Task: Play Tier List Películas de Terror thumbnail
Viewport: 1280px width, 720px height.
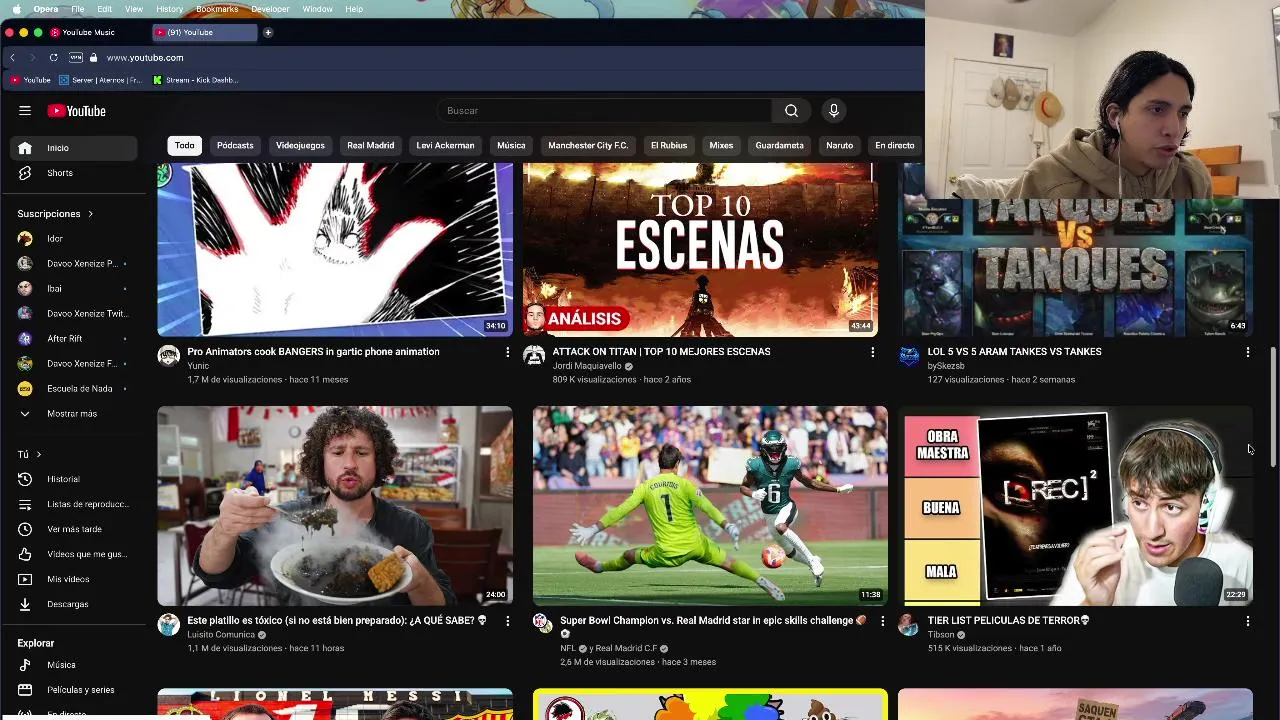Action: click(1075, 506)
